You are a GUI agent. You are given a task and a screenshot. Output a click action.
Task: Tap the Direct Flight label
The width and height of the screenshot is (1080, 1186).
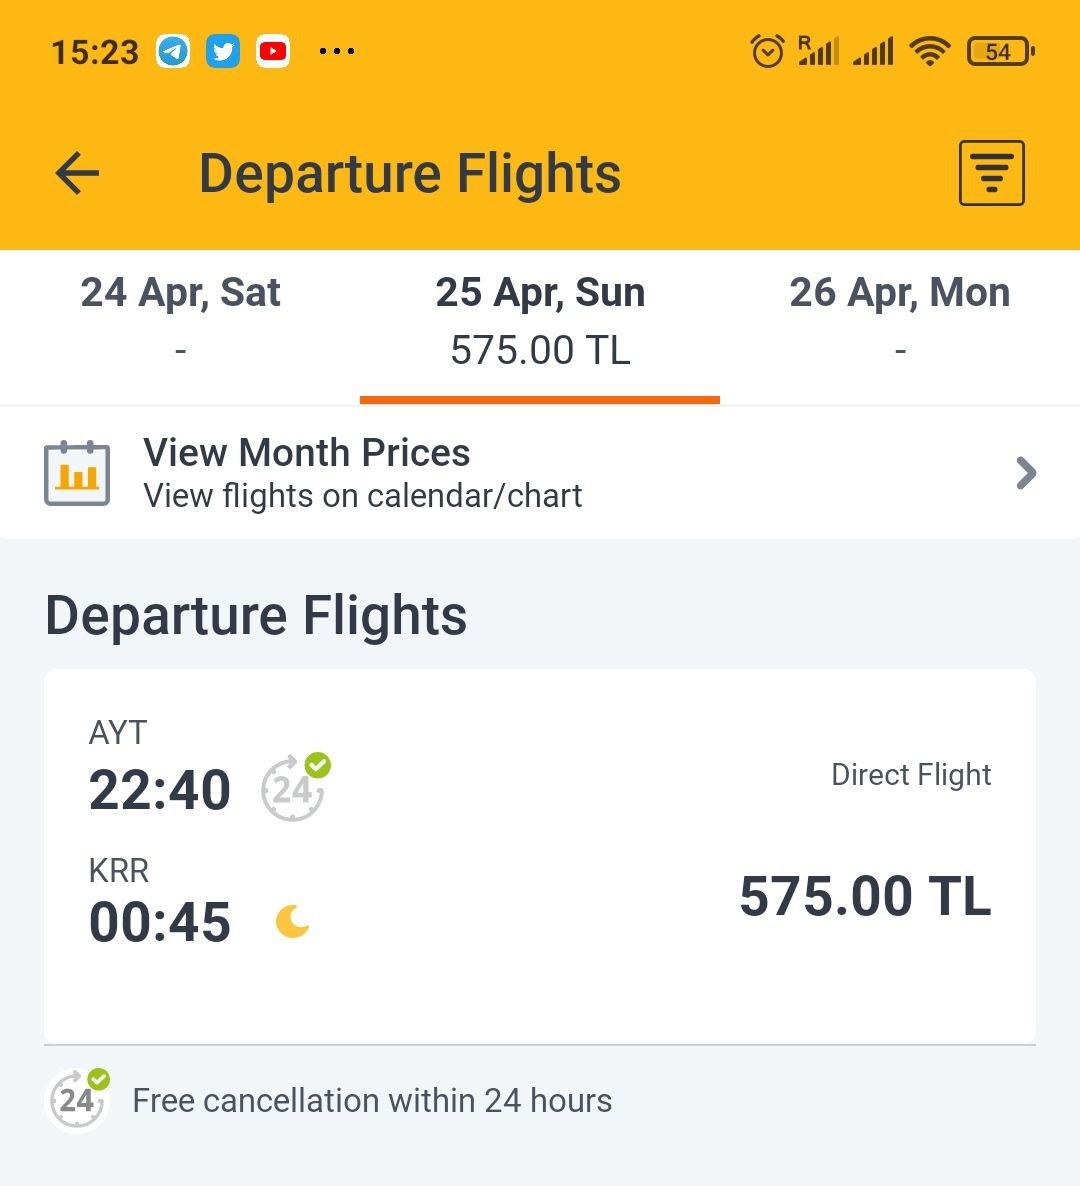tap(911, 775)
